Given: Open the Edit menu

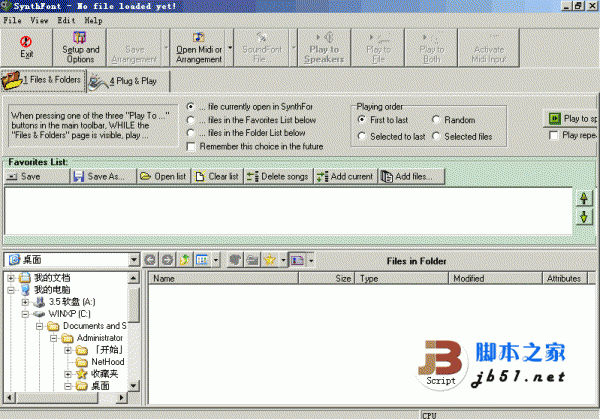Looking at the screenshot, I should (66, 20).
